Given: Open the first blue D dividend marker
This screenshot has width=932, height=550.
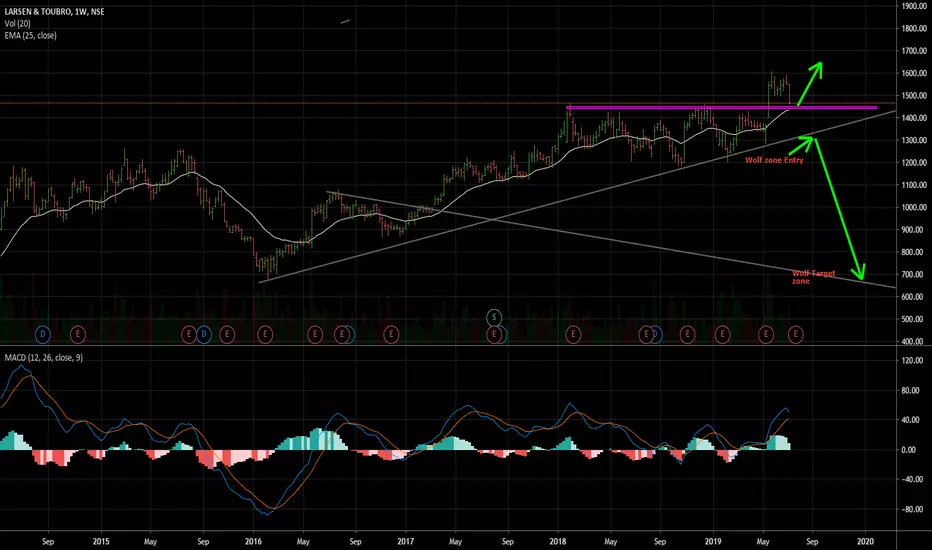Looking at the screenshot, I should 42,334.
